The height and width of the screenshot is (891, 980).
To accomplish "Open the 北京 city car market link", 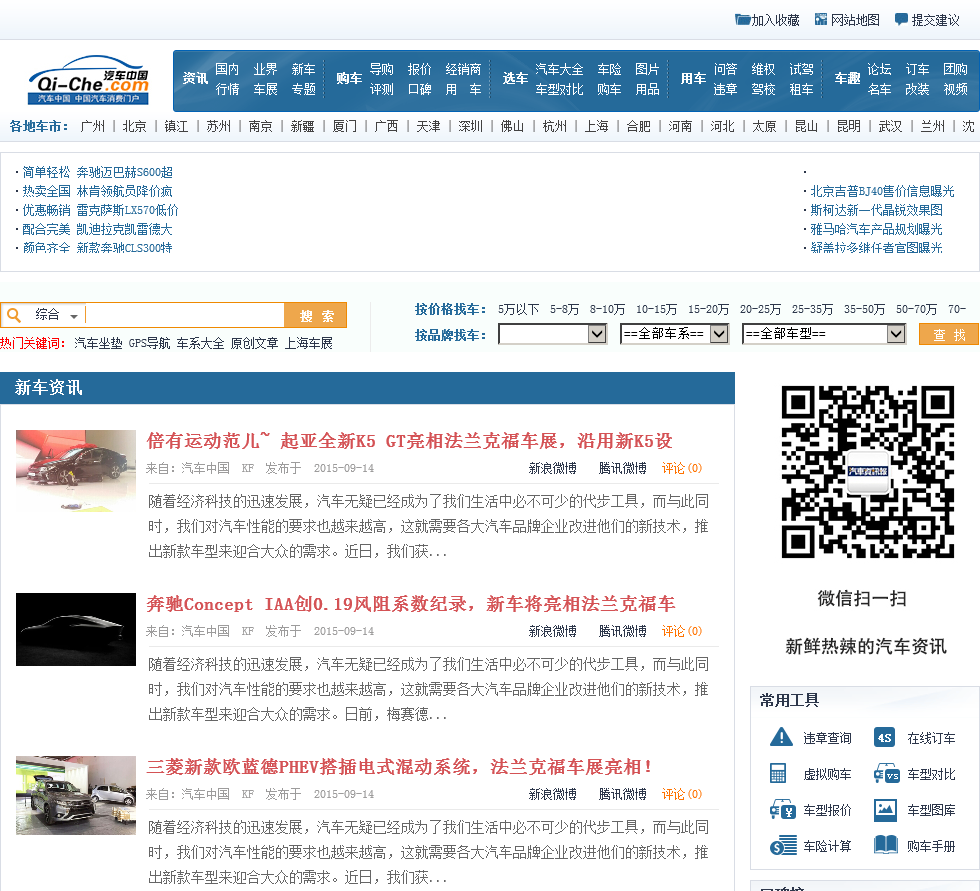I will [x=134, y=126].
